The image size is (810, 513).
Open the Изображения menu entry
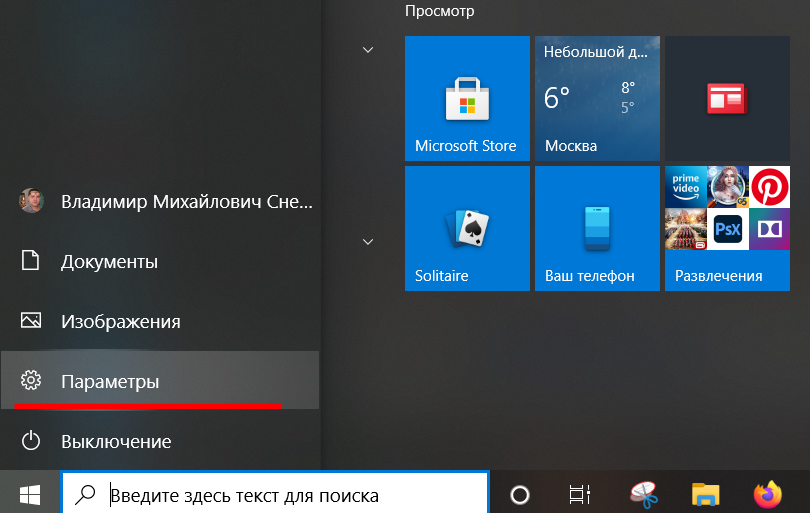point(160,321)
